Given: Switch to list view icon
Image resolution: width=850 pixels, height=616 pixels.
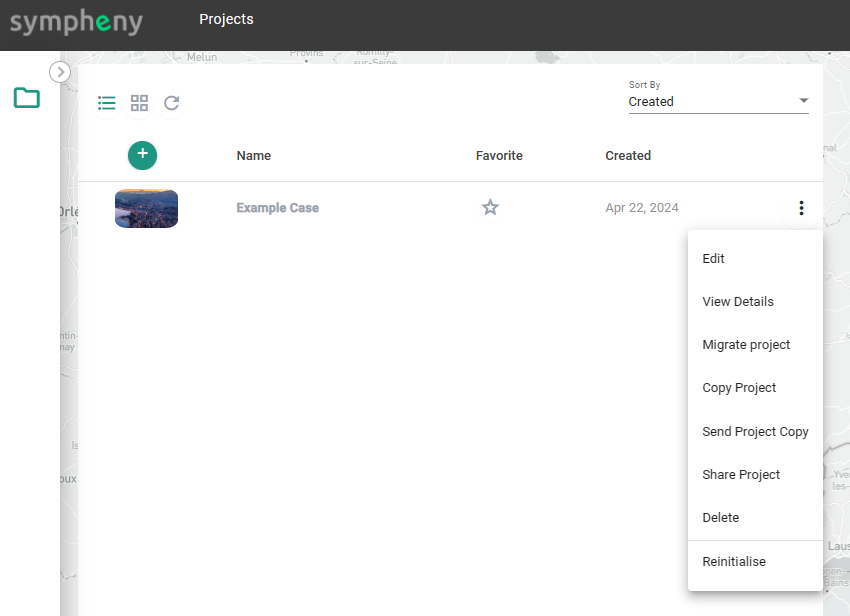Looking at the screenshot, I should click(x=107, y=103).
